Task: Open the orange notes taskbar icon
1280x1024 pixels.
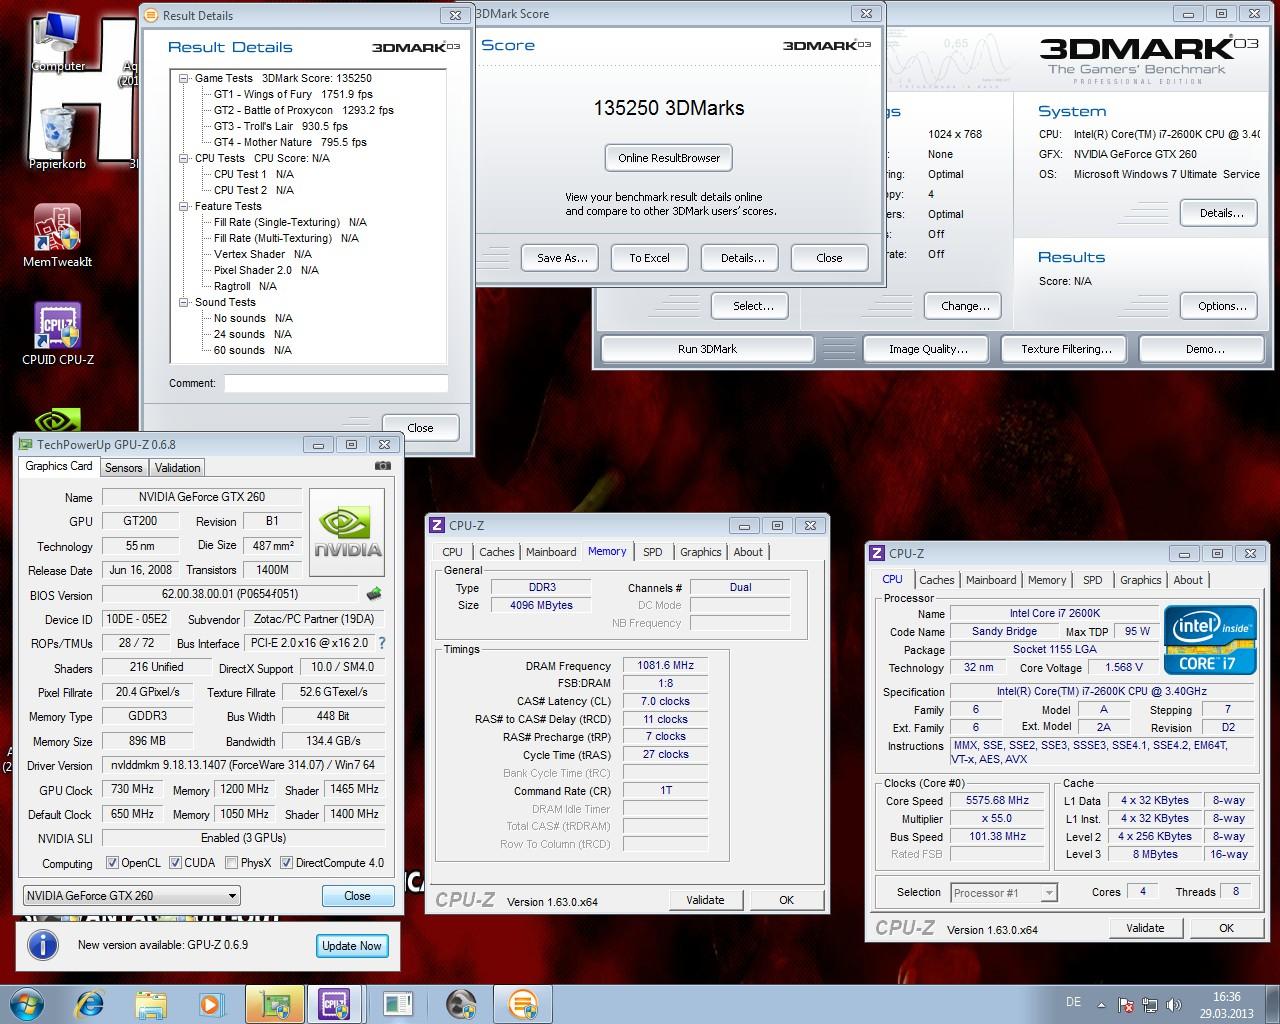Action: (x=522, y=1004)
